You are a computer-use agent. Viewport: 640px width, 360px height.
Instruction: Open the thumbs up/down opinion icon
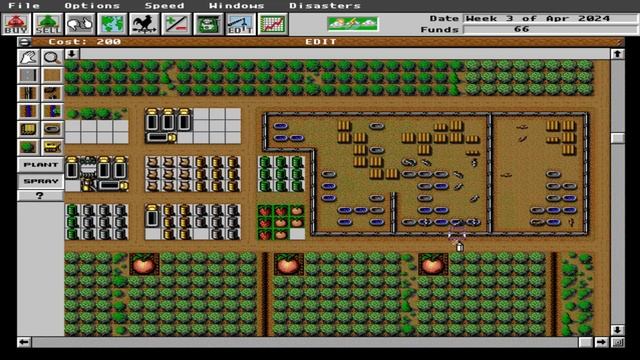80,24
